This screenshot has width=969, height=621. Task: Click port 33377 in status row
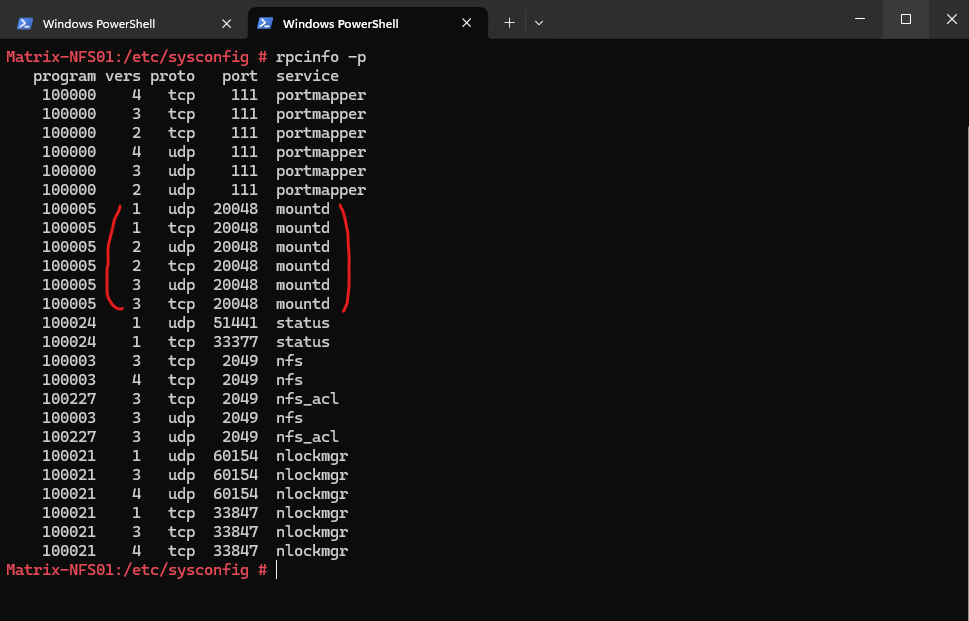pos(235,342)
